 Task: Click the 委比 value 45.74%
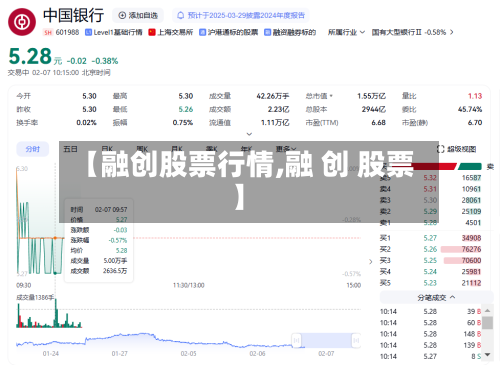click(x=470, y=109)
